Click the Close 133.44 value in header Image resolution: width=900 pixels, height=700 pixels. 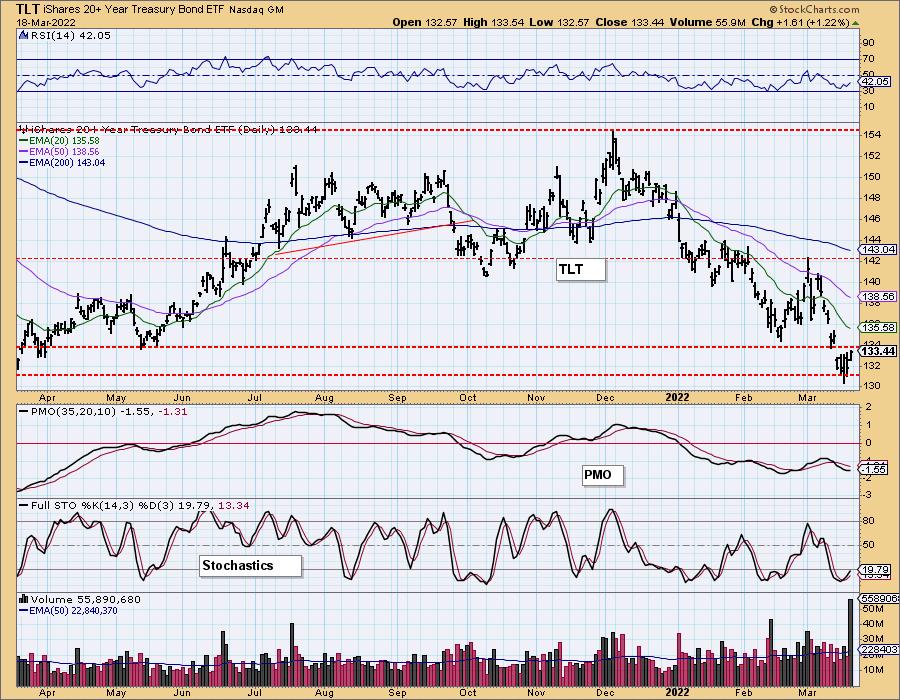point(630,22)
